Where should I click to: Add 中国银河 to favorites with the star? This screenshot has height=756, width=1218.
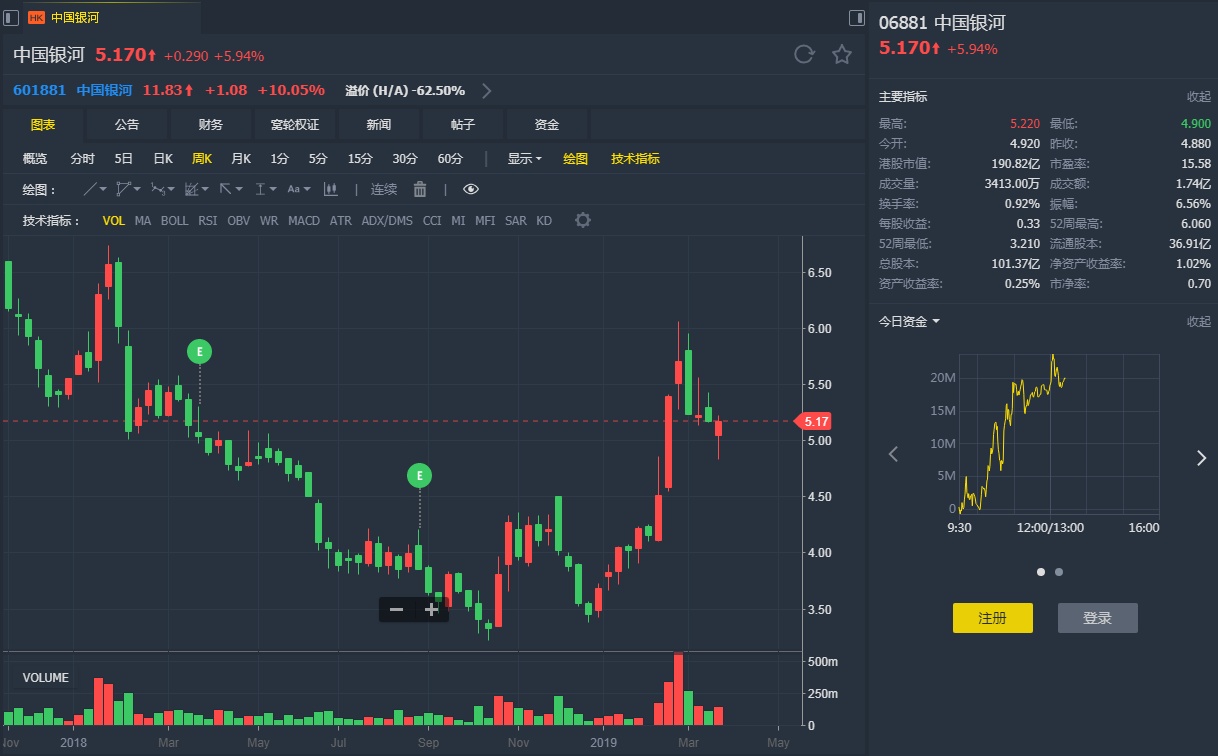[842, 54]
